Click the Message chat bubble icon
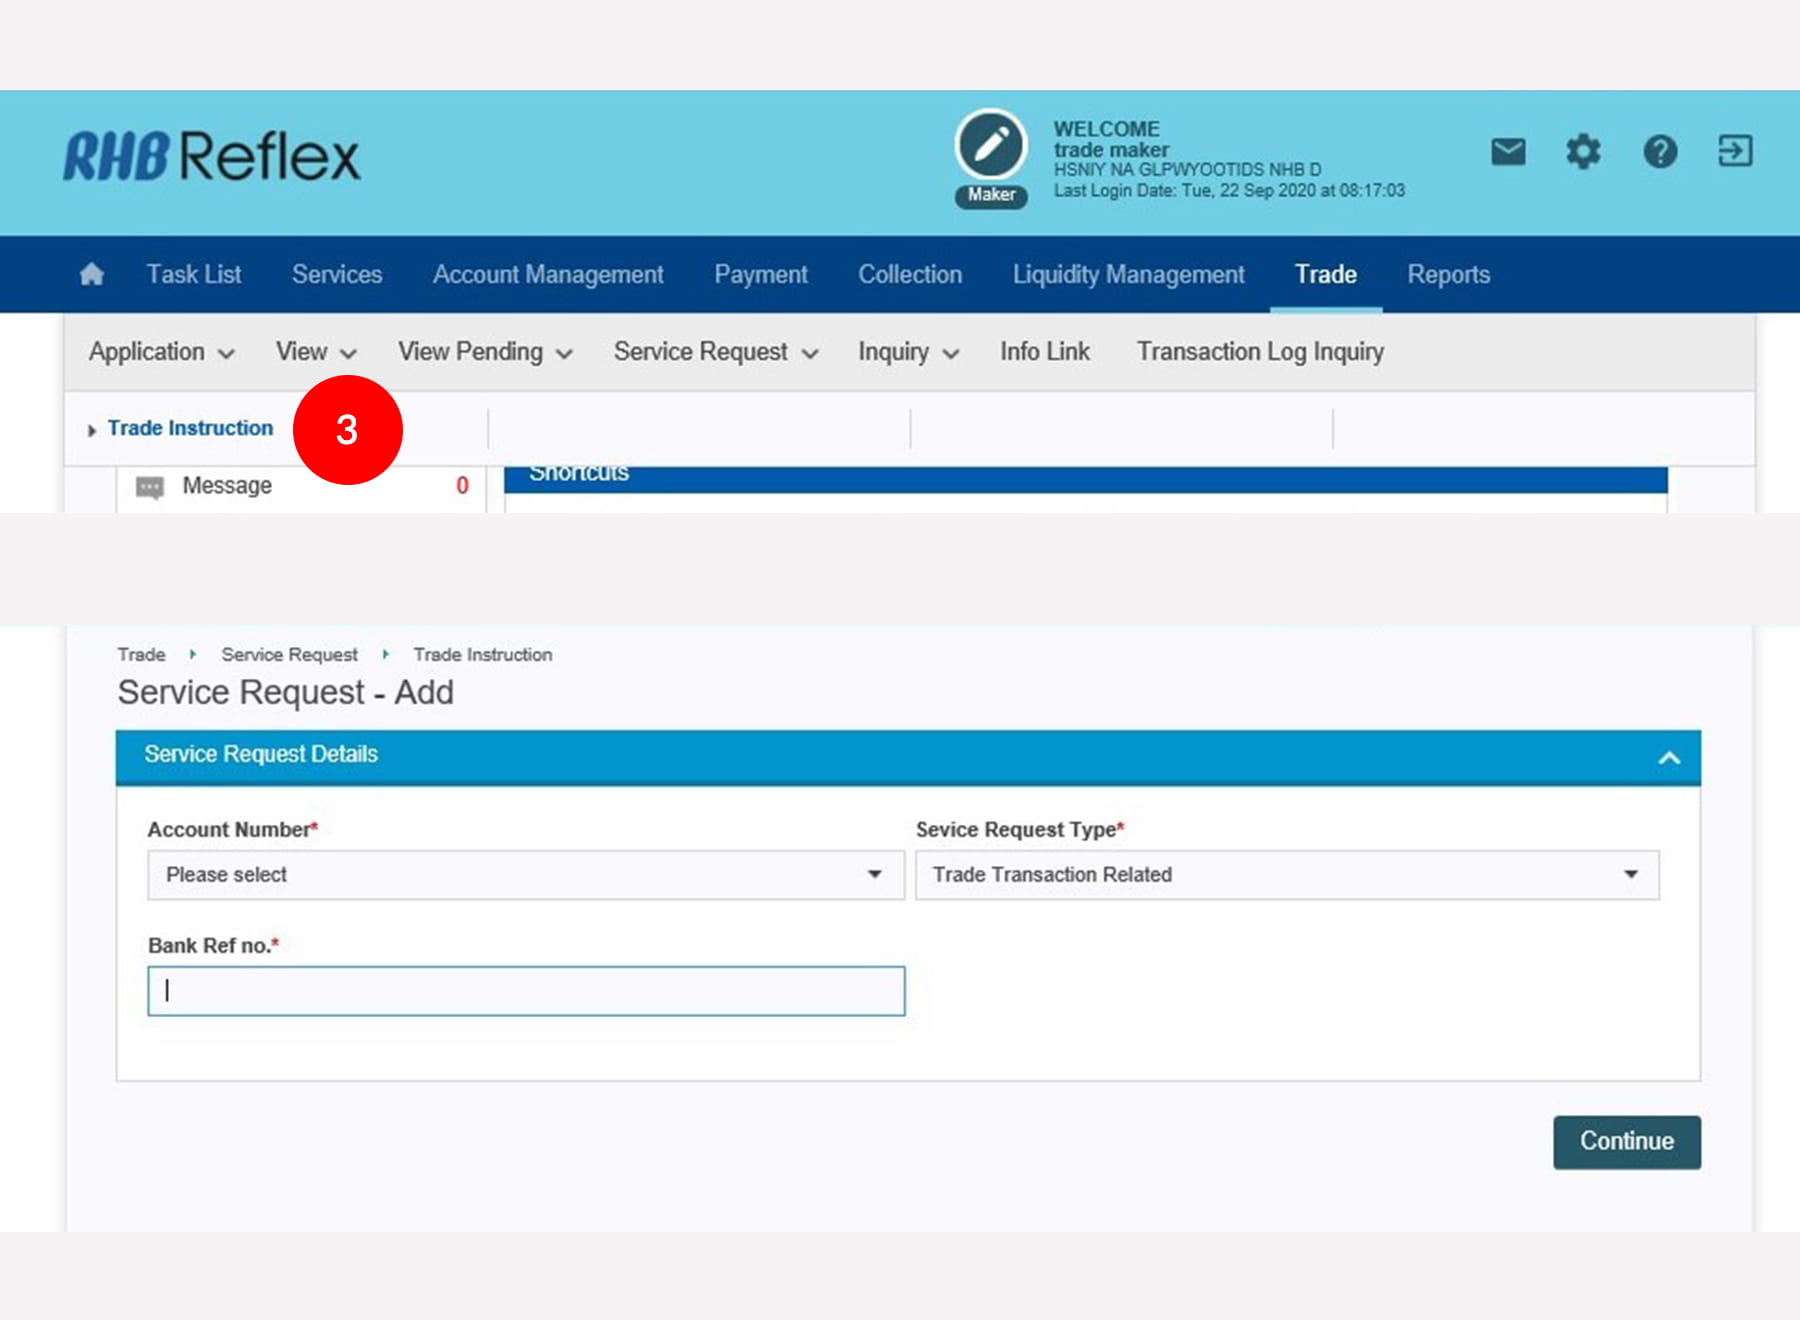 150,487
